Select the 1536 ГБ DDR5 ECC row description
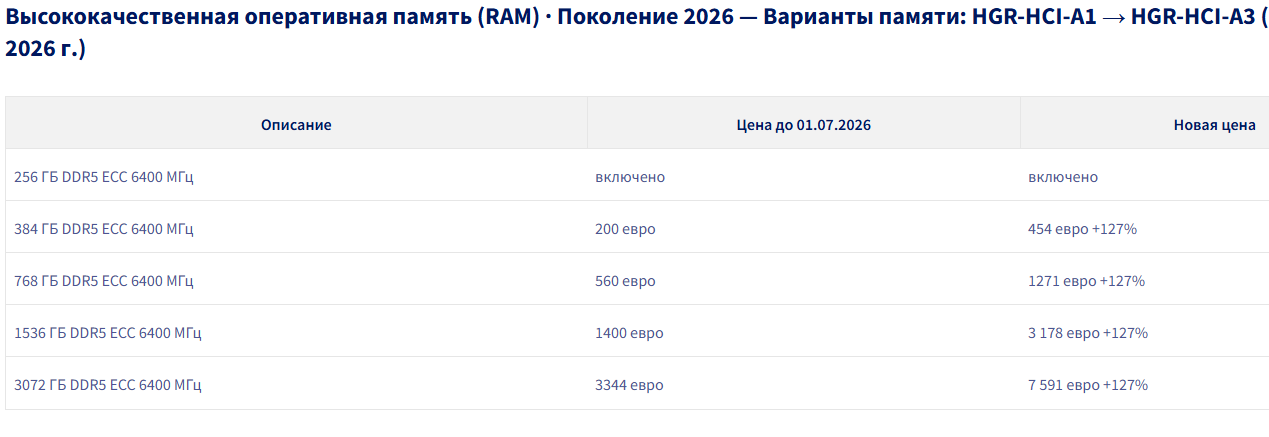The width and height of the screenshot is (1269, 437). tap(108, 333)
